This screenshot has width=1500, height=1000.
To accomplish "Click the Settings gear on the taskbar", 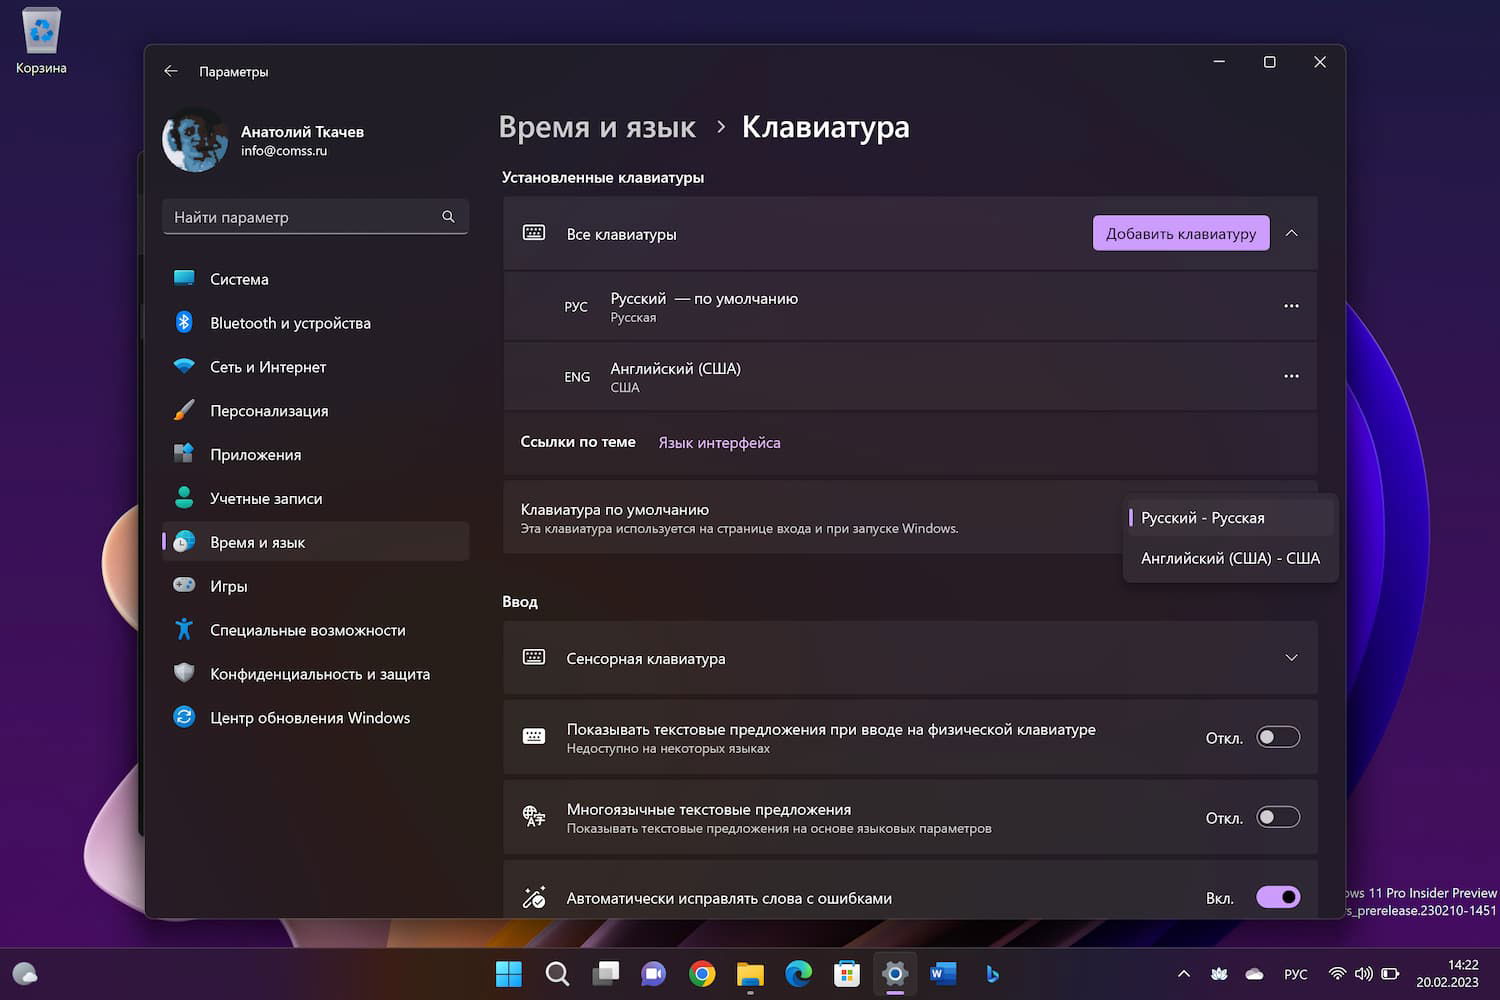I will [x=895, y=974].
